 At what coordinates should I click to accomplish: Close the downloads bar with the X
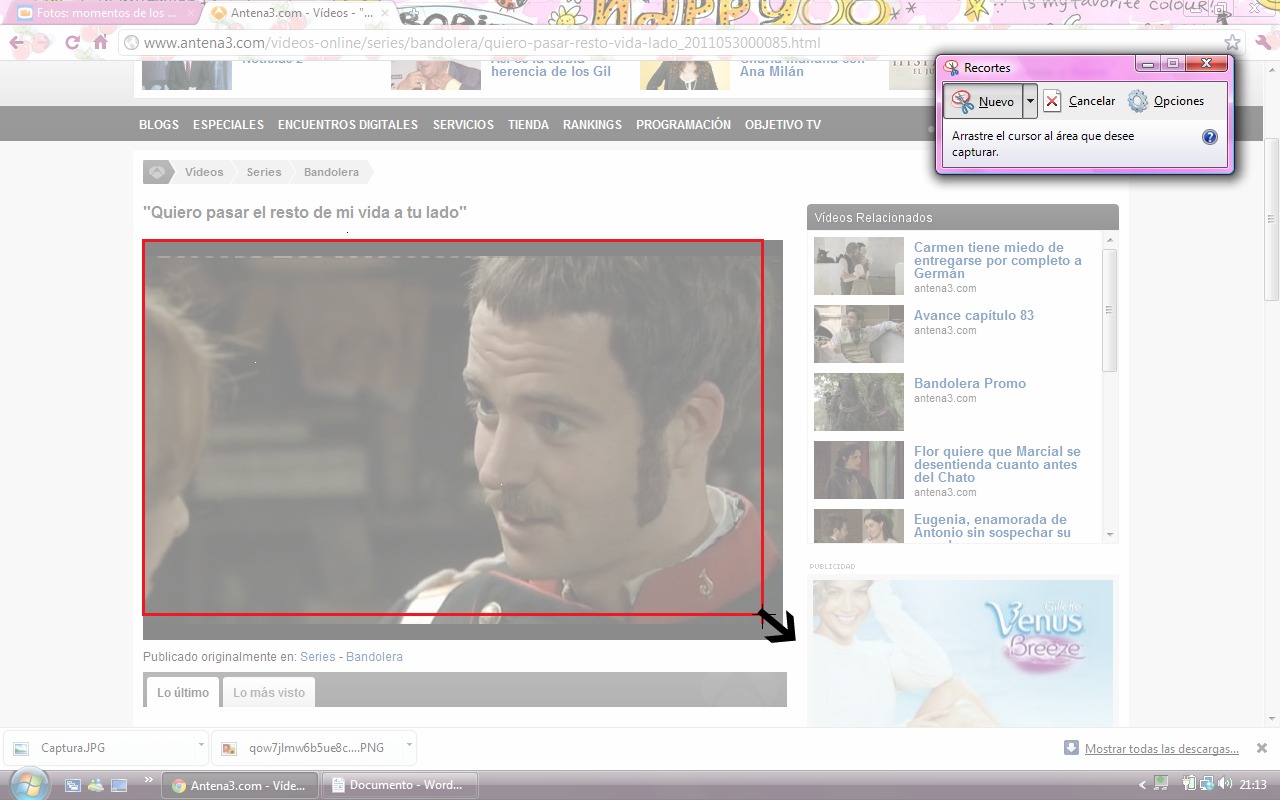pyautogui.click(x=1262, y=748)
